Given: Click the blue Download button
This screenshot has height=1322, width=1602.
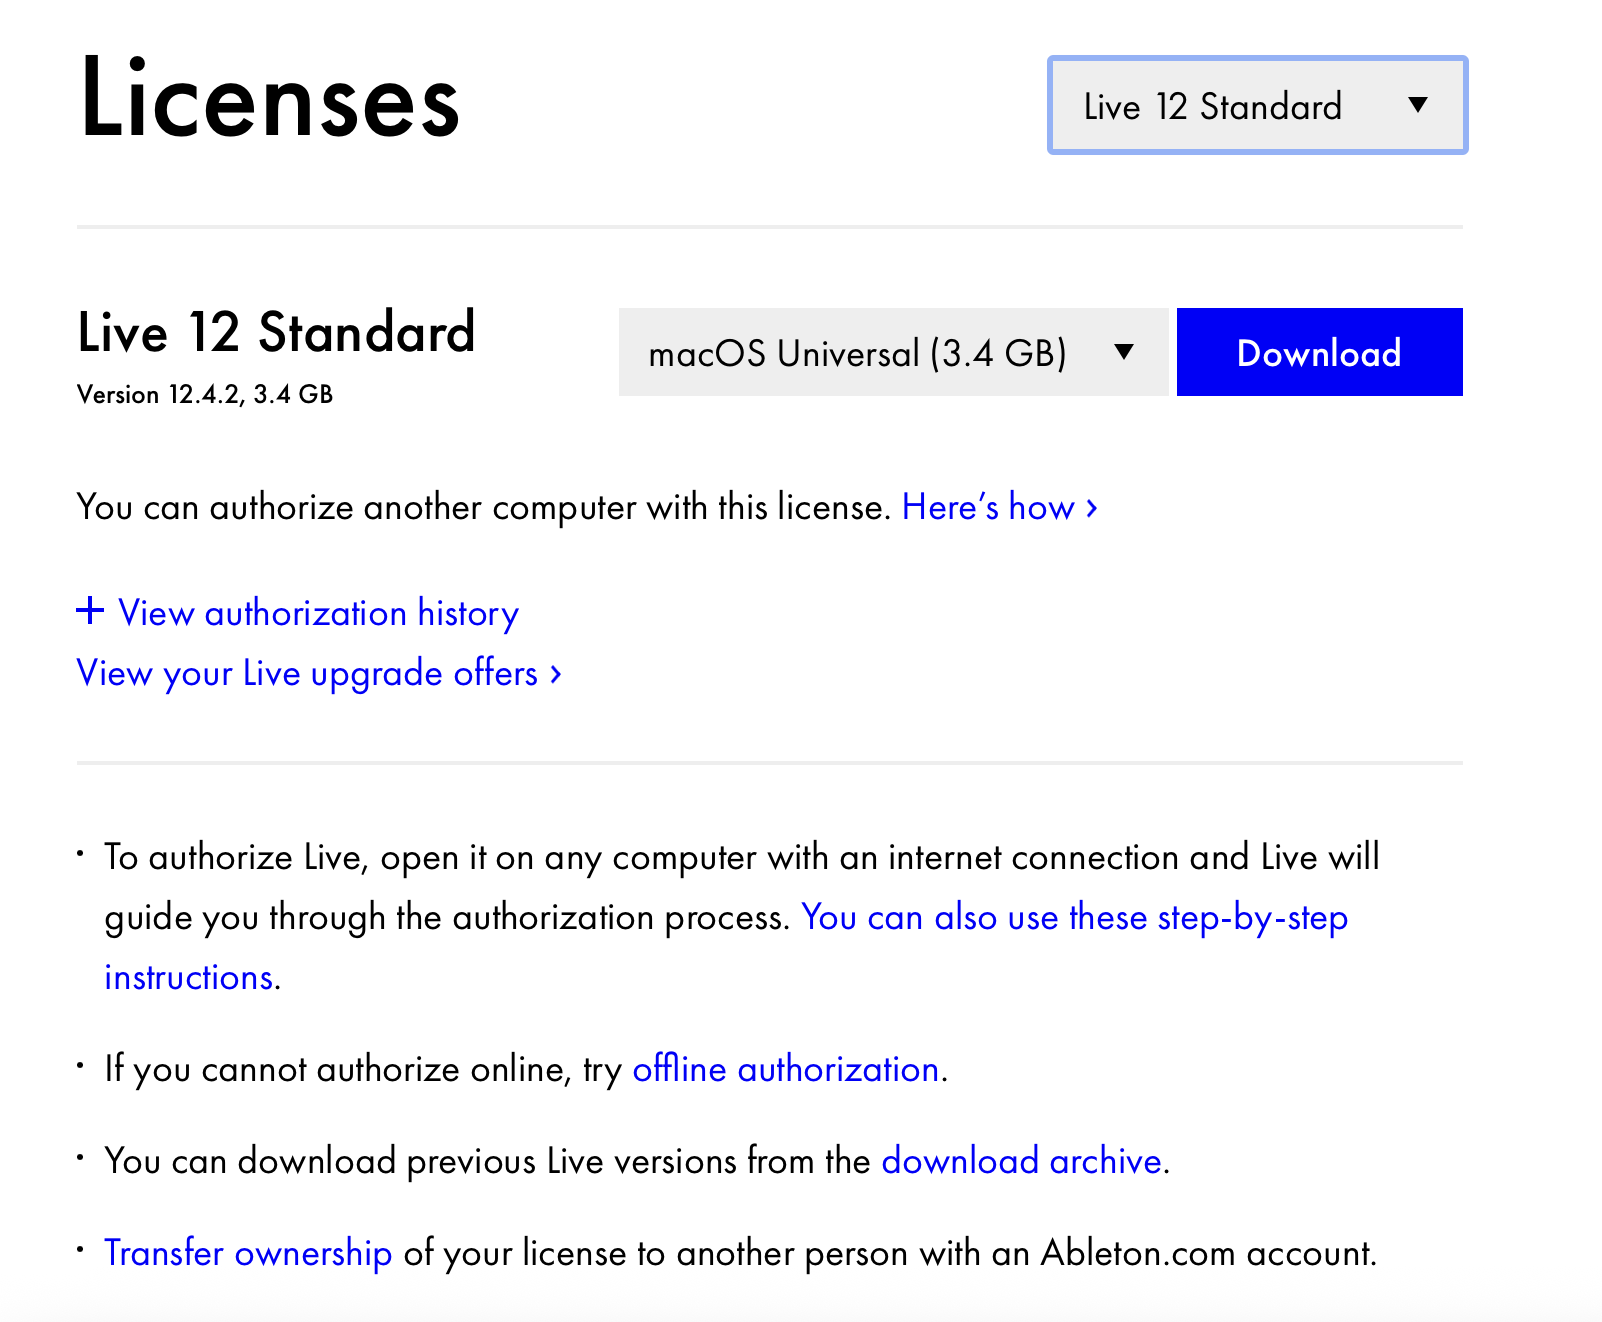Looking at the screenshot, I should click(x=1319, y=352).
